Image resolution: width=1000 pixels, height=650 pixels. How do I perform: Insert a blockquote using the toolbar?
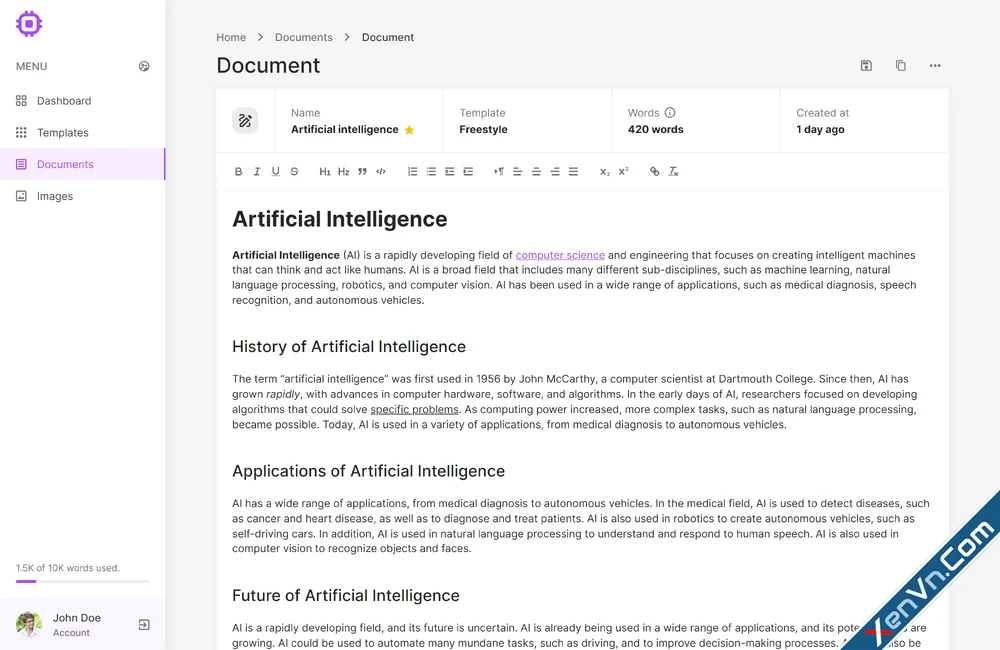pos(361,171)
